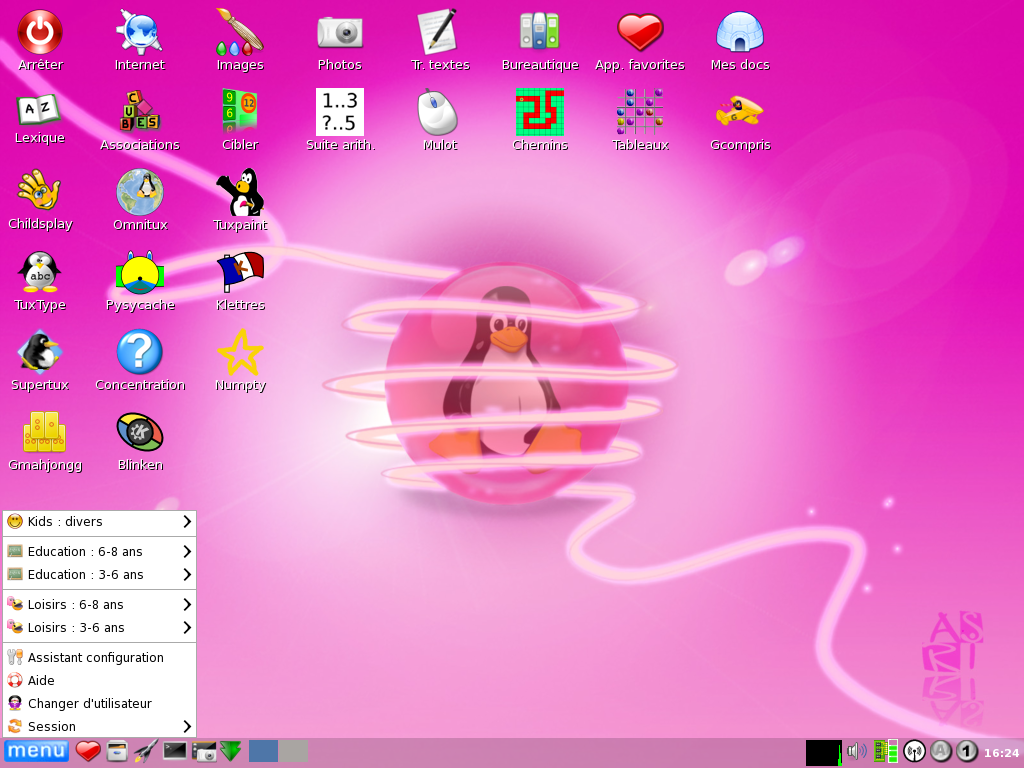
Task: Start the Supertux game
Action: [x=39, y=351]
